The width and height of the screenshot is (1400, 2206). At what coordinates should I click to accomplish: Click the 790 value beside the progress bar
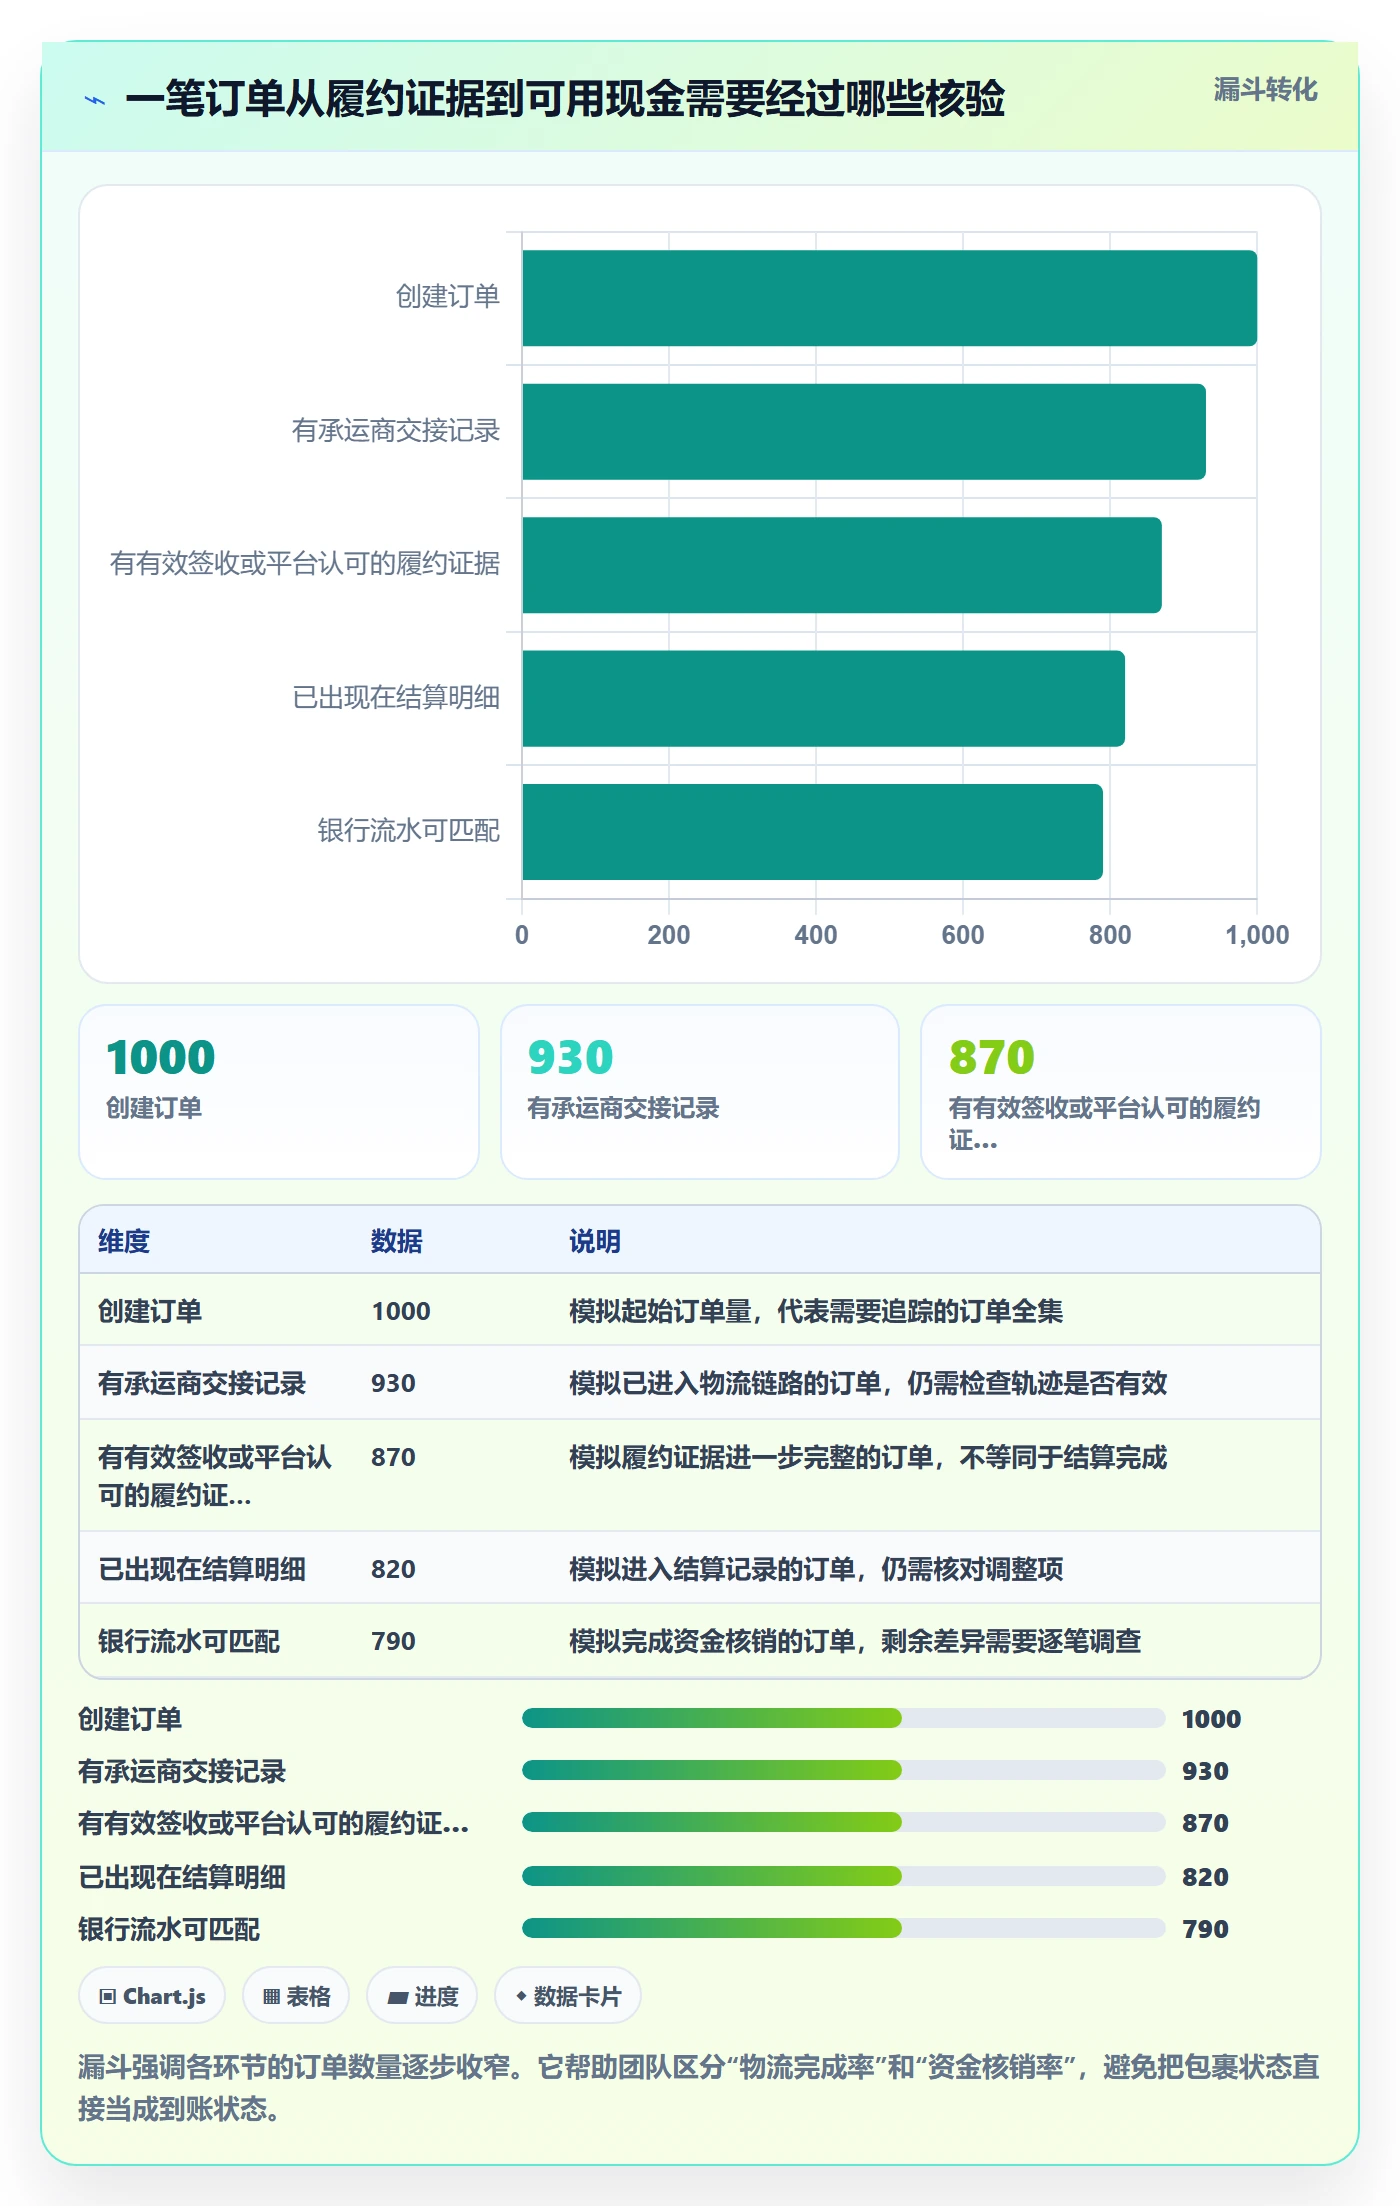[1205, 1929]
